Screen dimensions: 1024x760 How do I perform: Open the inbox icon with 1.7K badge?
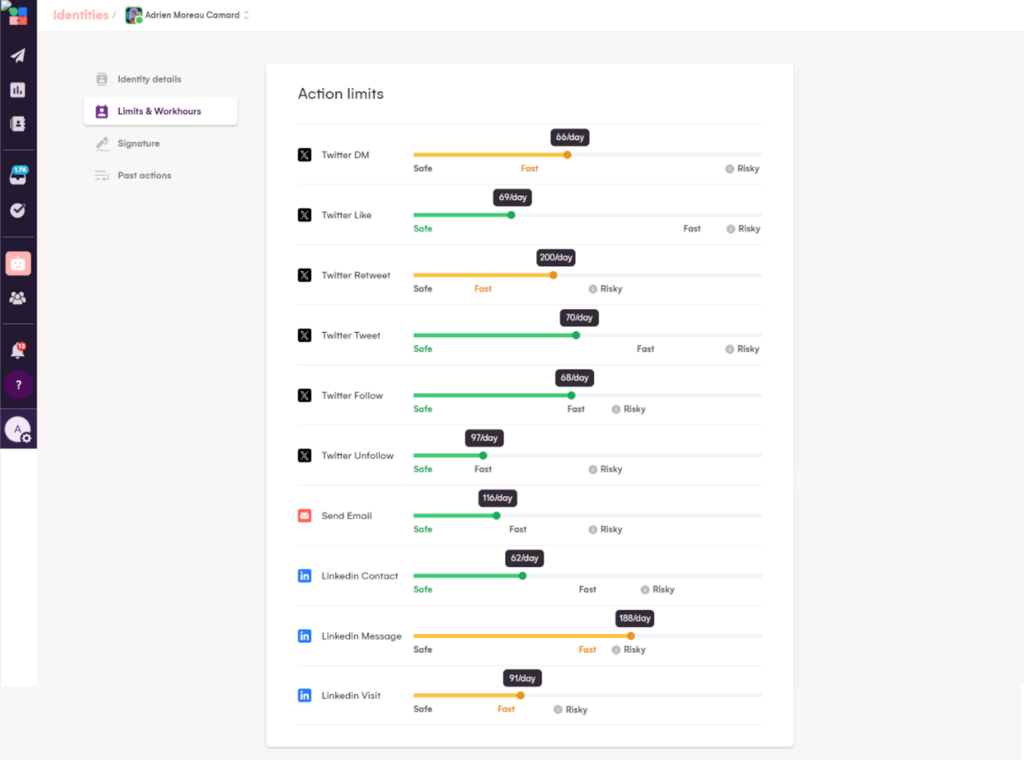pos(18,176)
